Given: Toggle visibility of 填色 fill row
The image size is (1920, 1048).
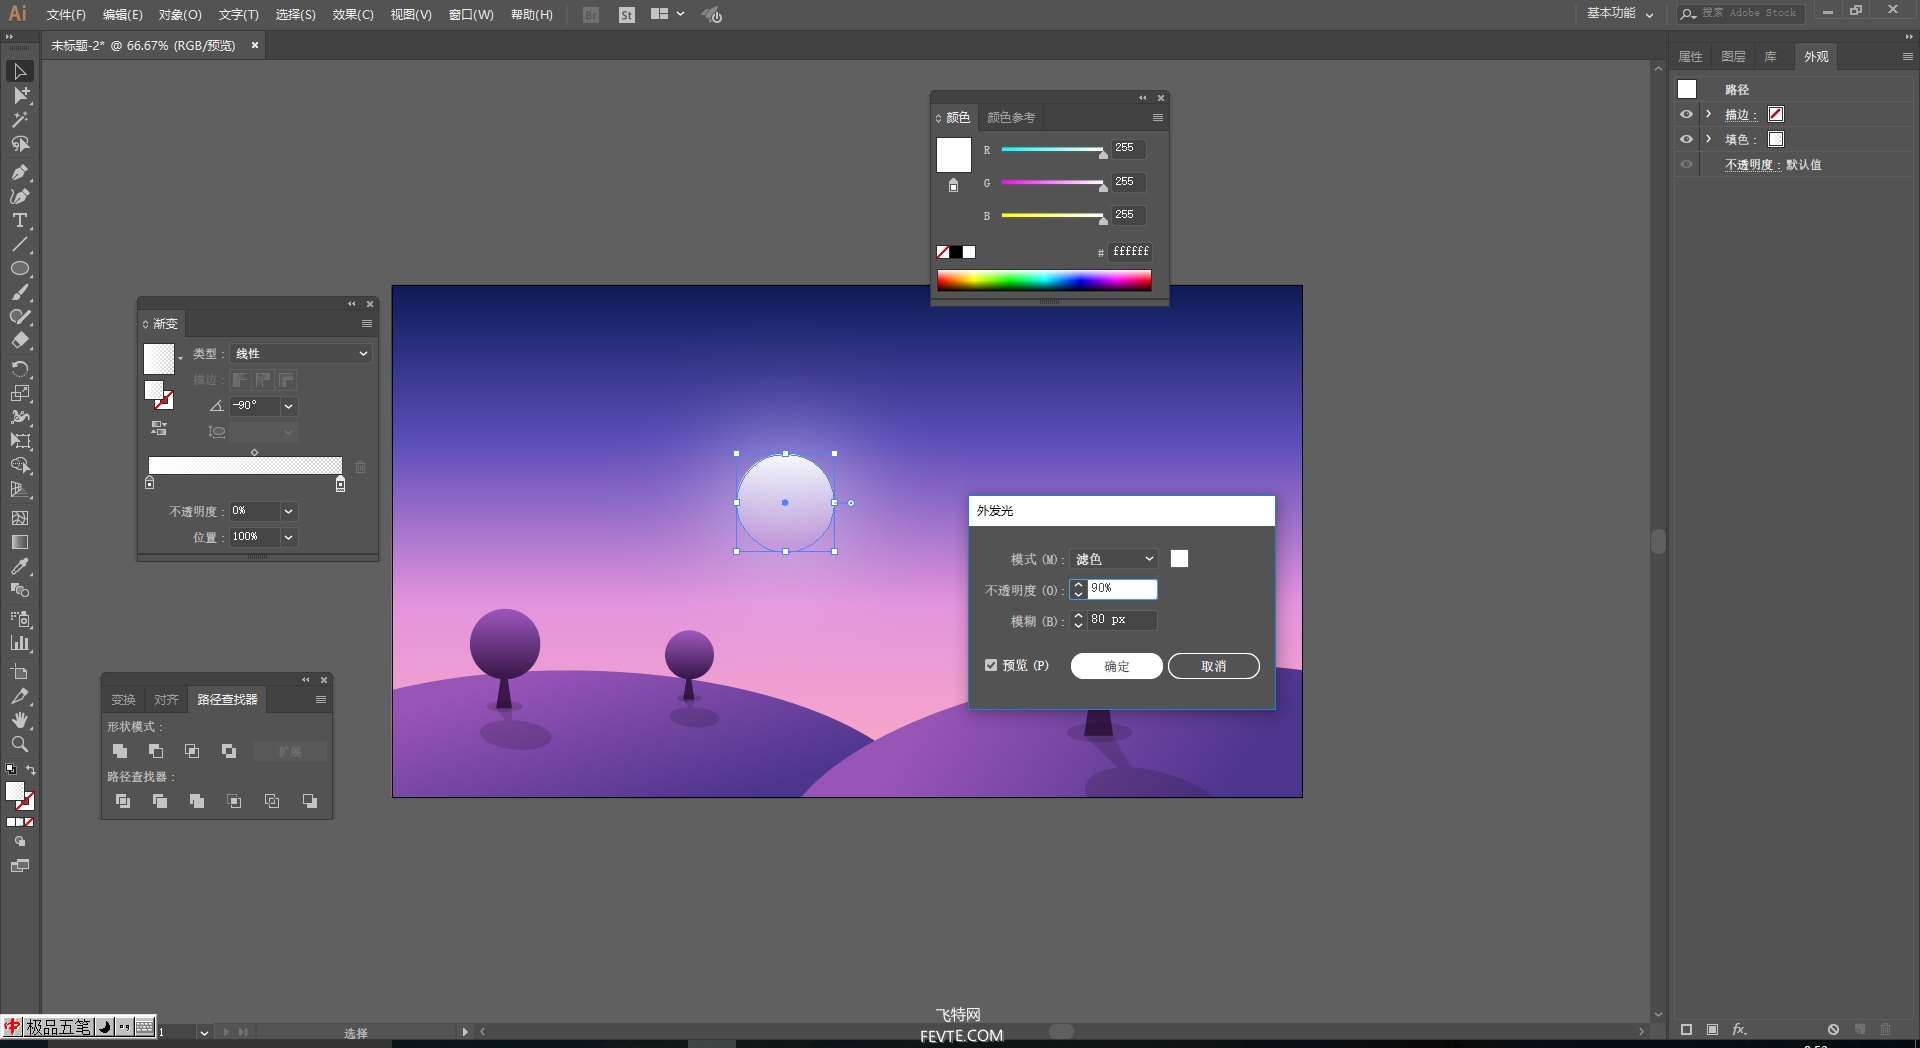Looking at the screenshot, I should coord(1687,139).
